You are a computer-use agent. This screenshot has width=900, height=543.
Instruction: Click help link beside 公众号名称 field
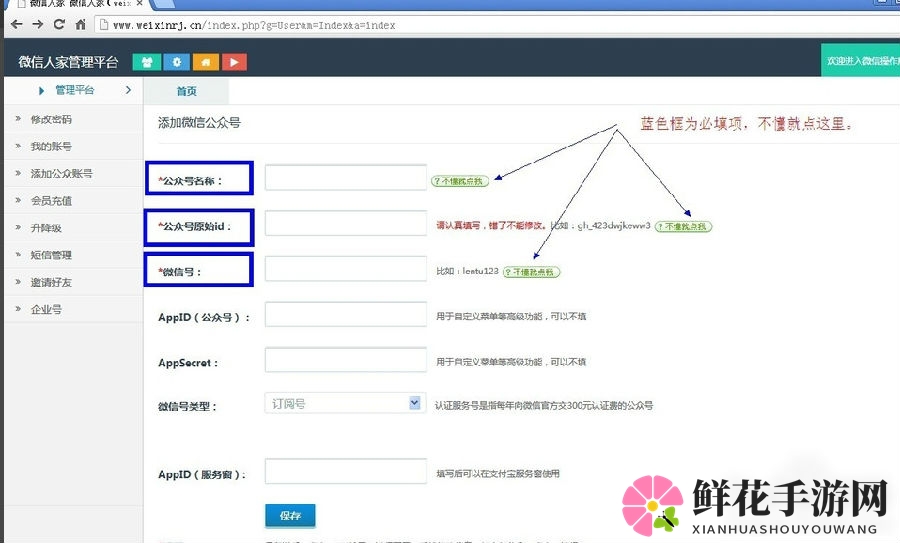coord(460,181)
